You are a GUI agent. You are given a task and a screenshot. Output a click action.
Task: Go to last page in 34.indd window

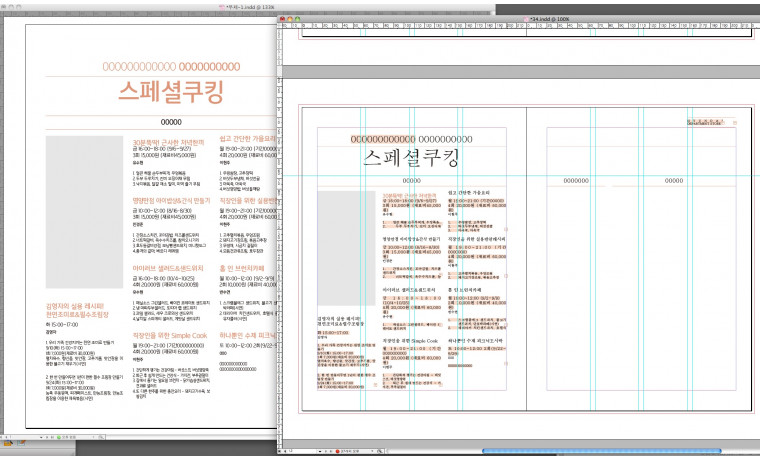[x=331, y=451]
